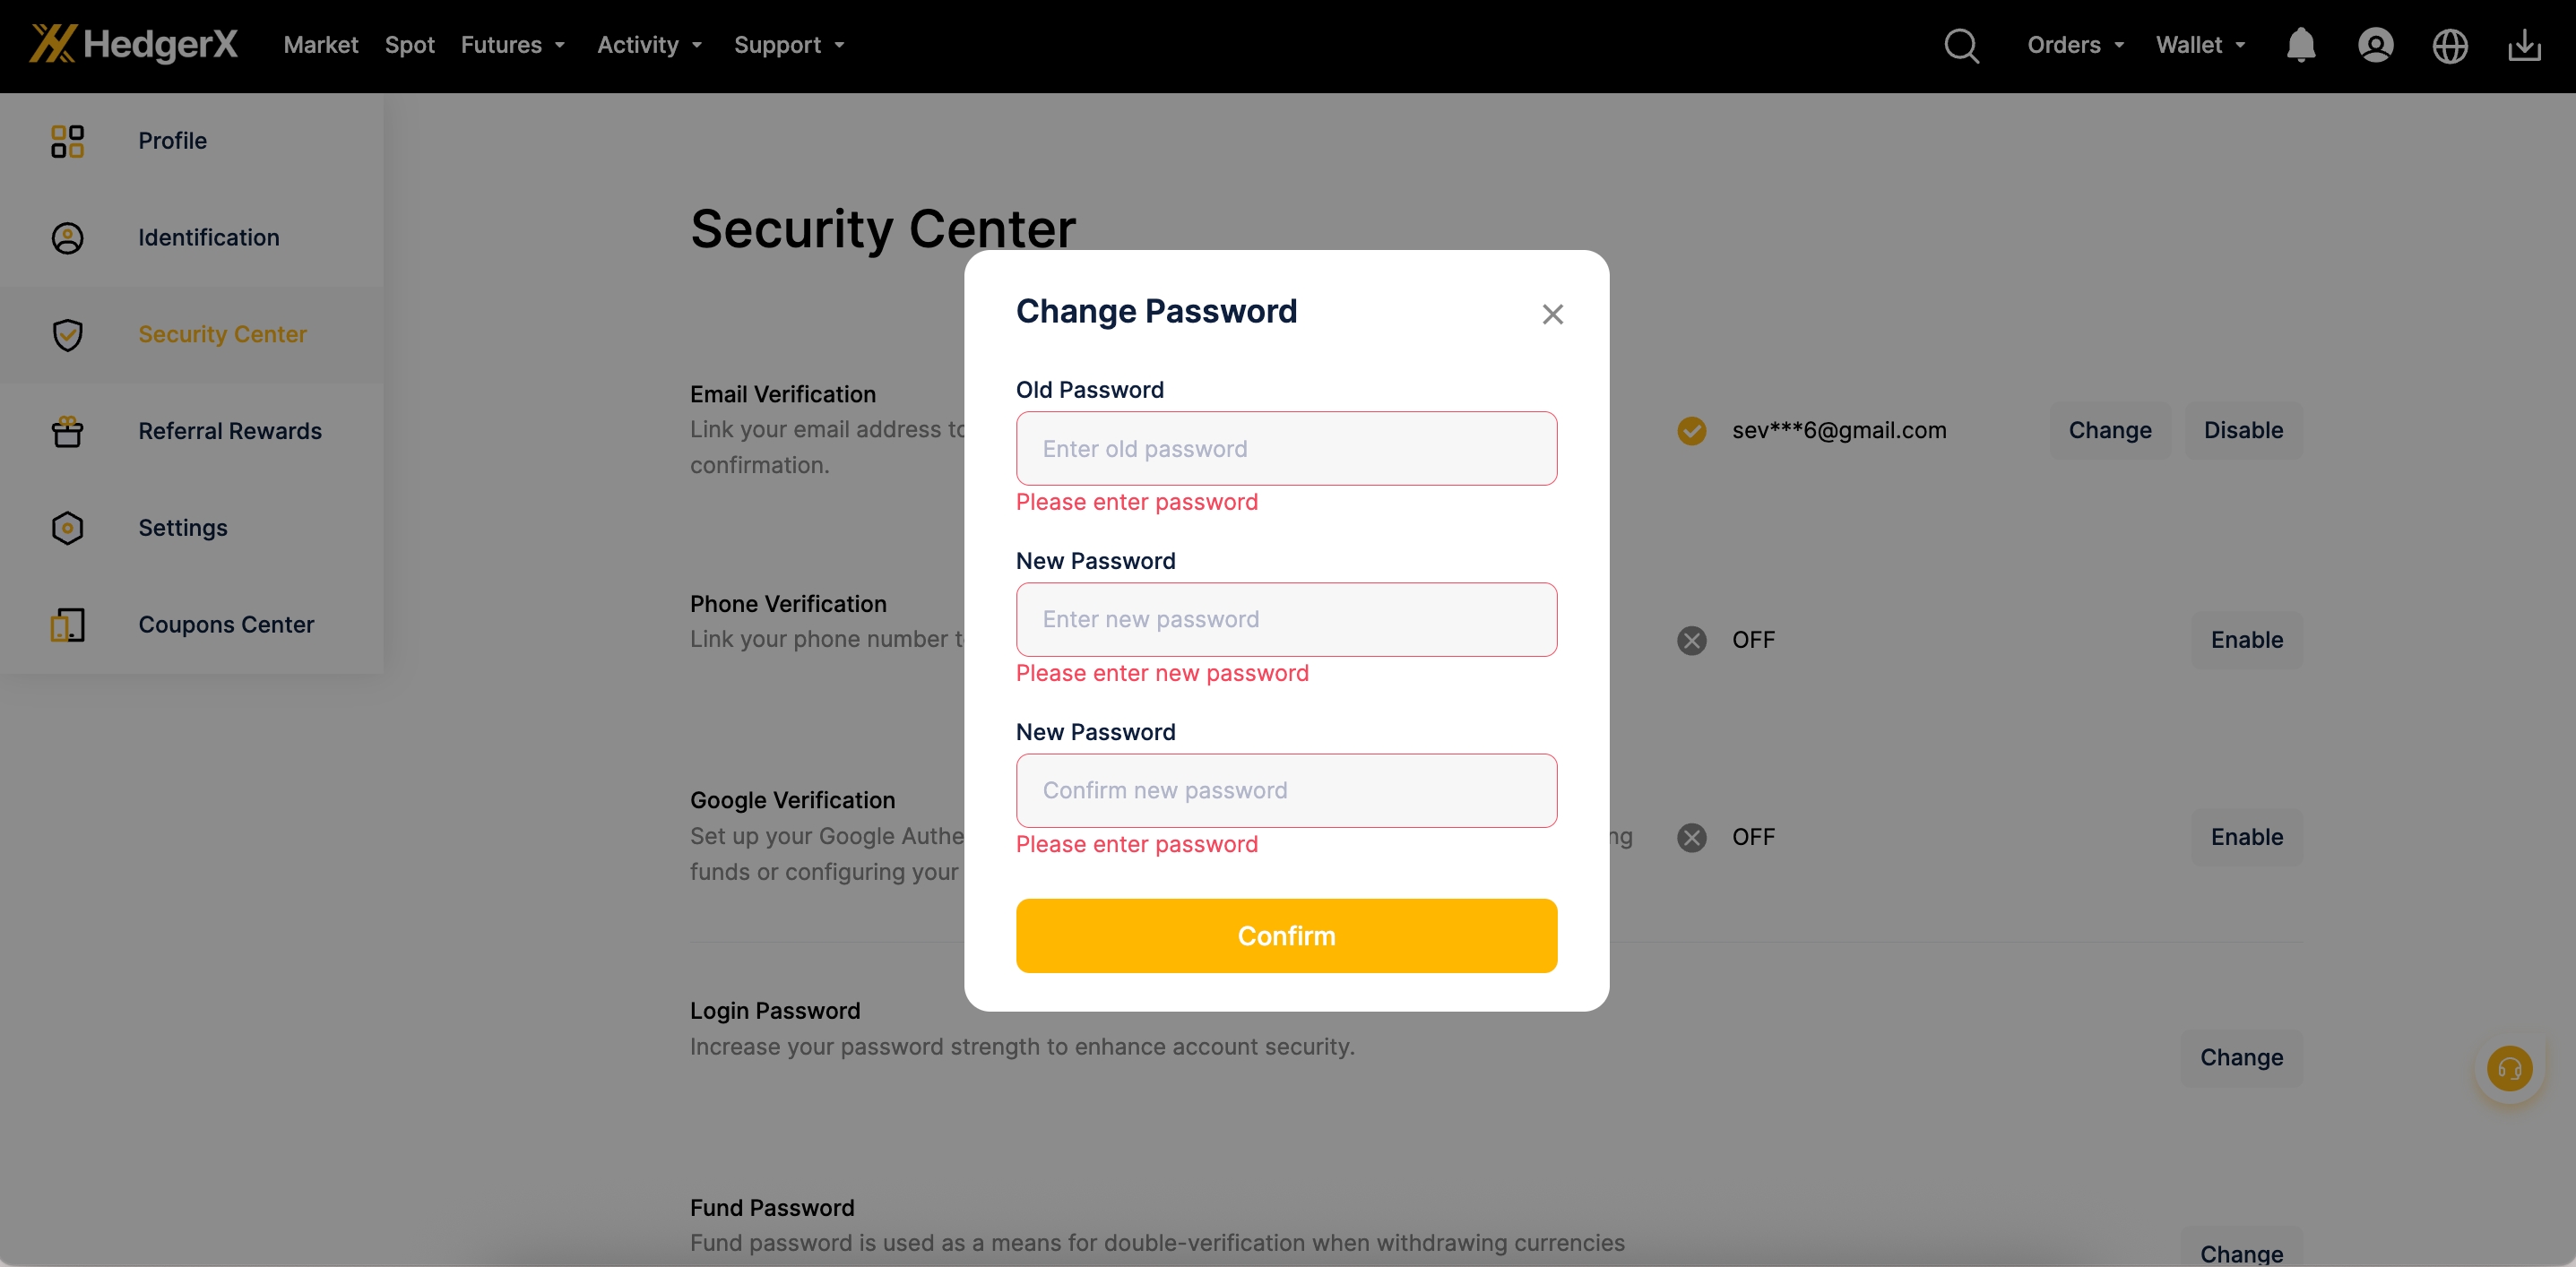
Task: Go to Referral Rewards in sidebar
Action: tap(230, 431)
